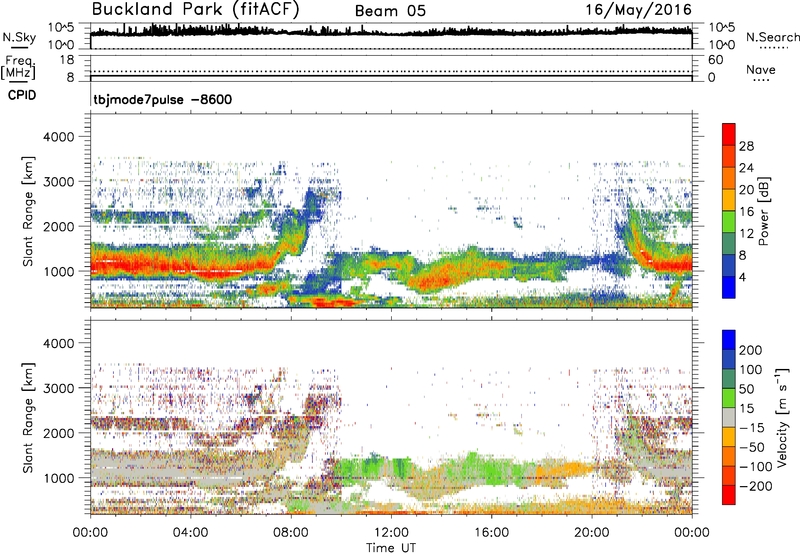Screen dimensions: 800x554
Task: Click the '12:00' time tick label
Action: coord(391,533)
